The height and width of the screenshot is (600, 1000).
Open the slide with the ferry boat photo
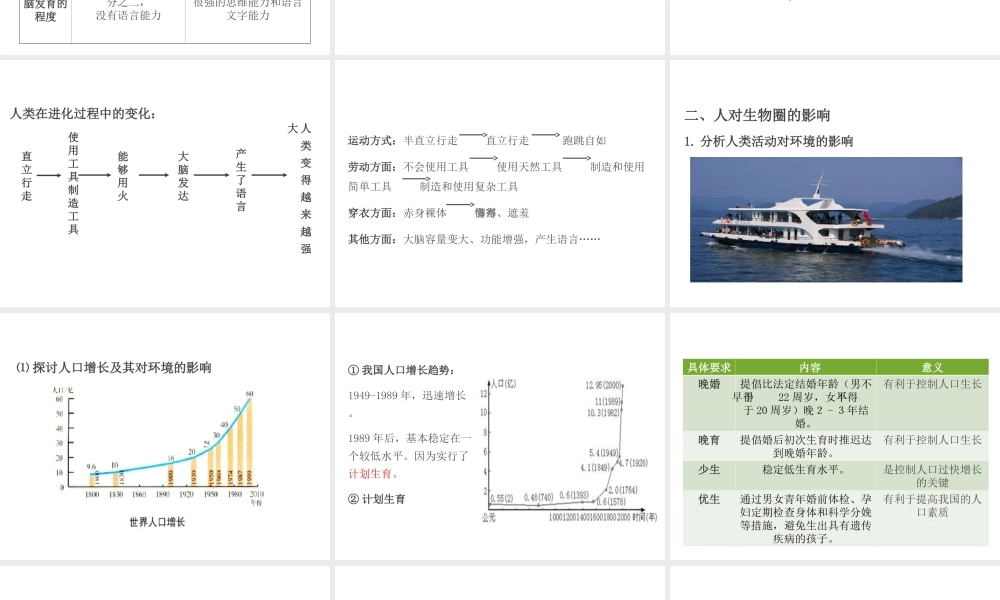coord(835,184)
